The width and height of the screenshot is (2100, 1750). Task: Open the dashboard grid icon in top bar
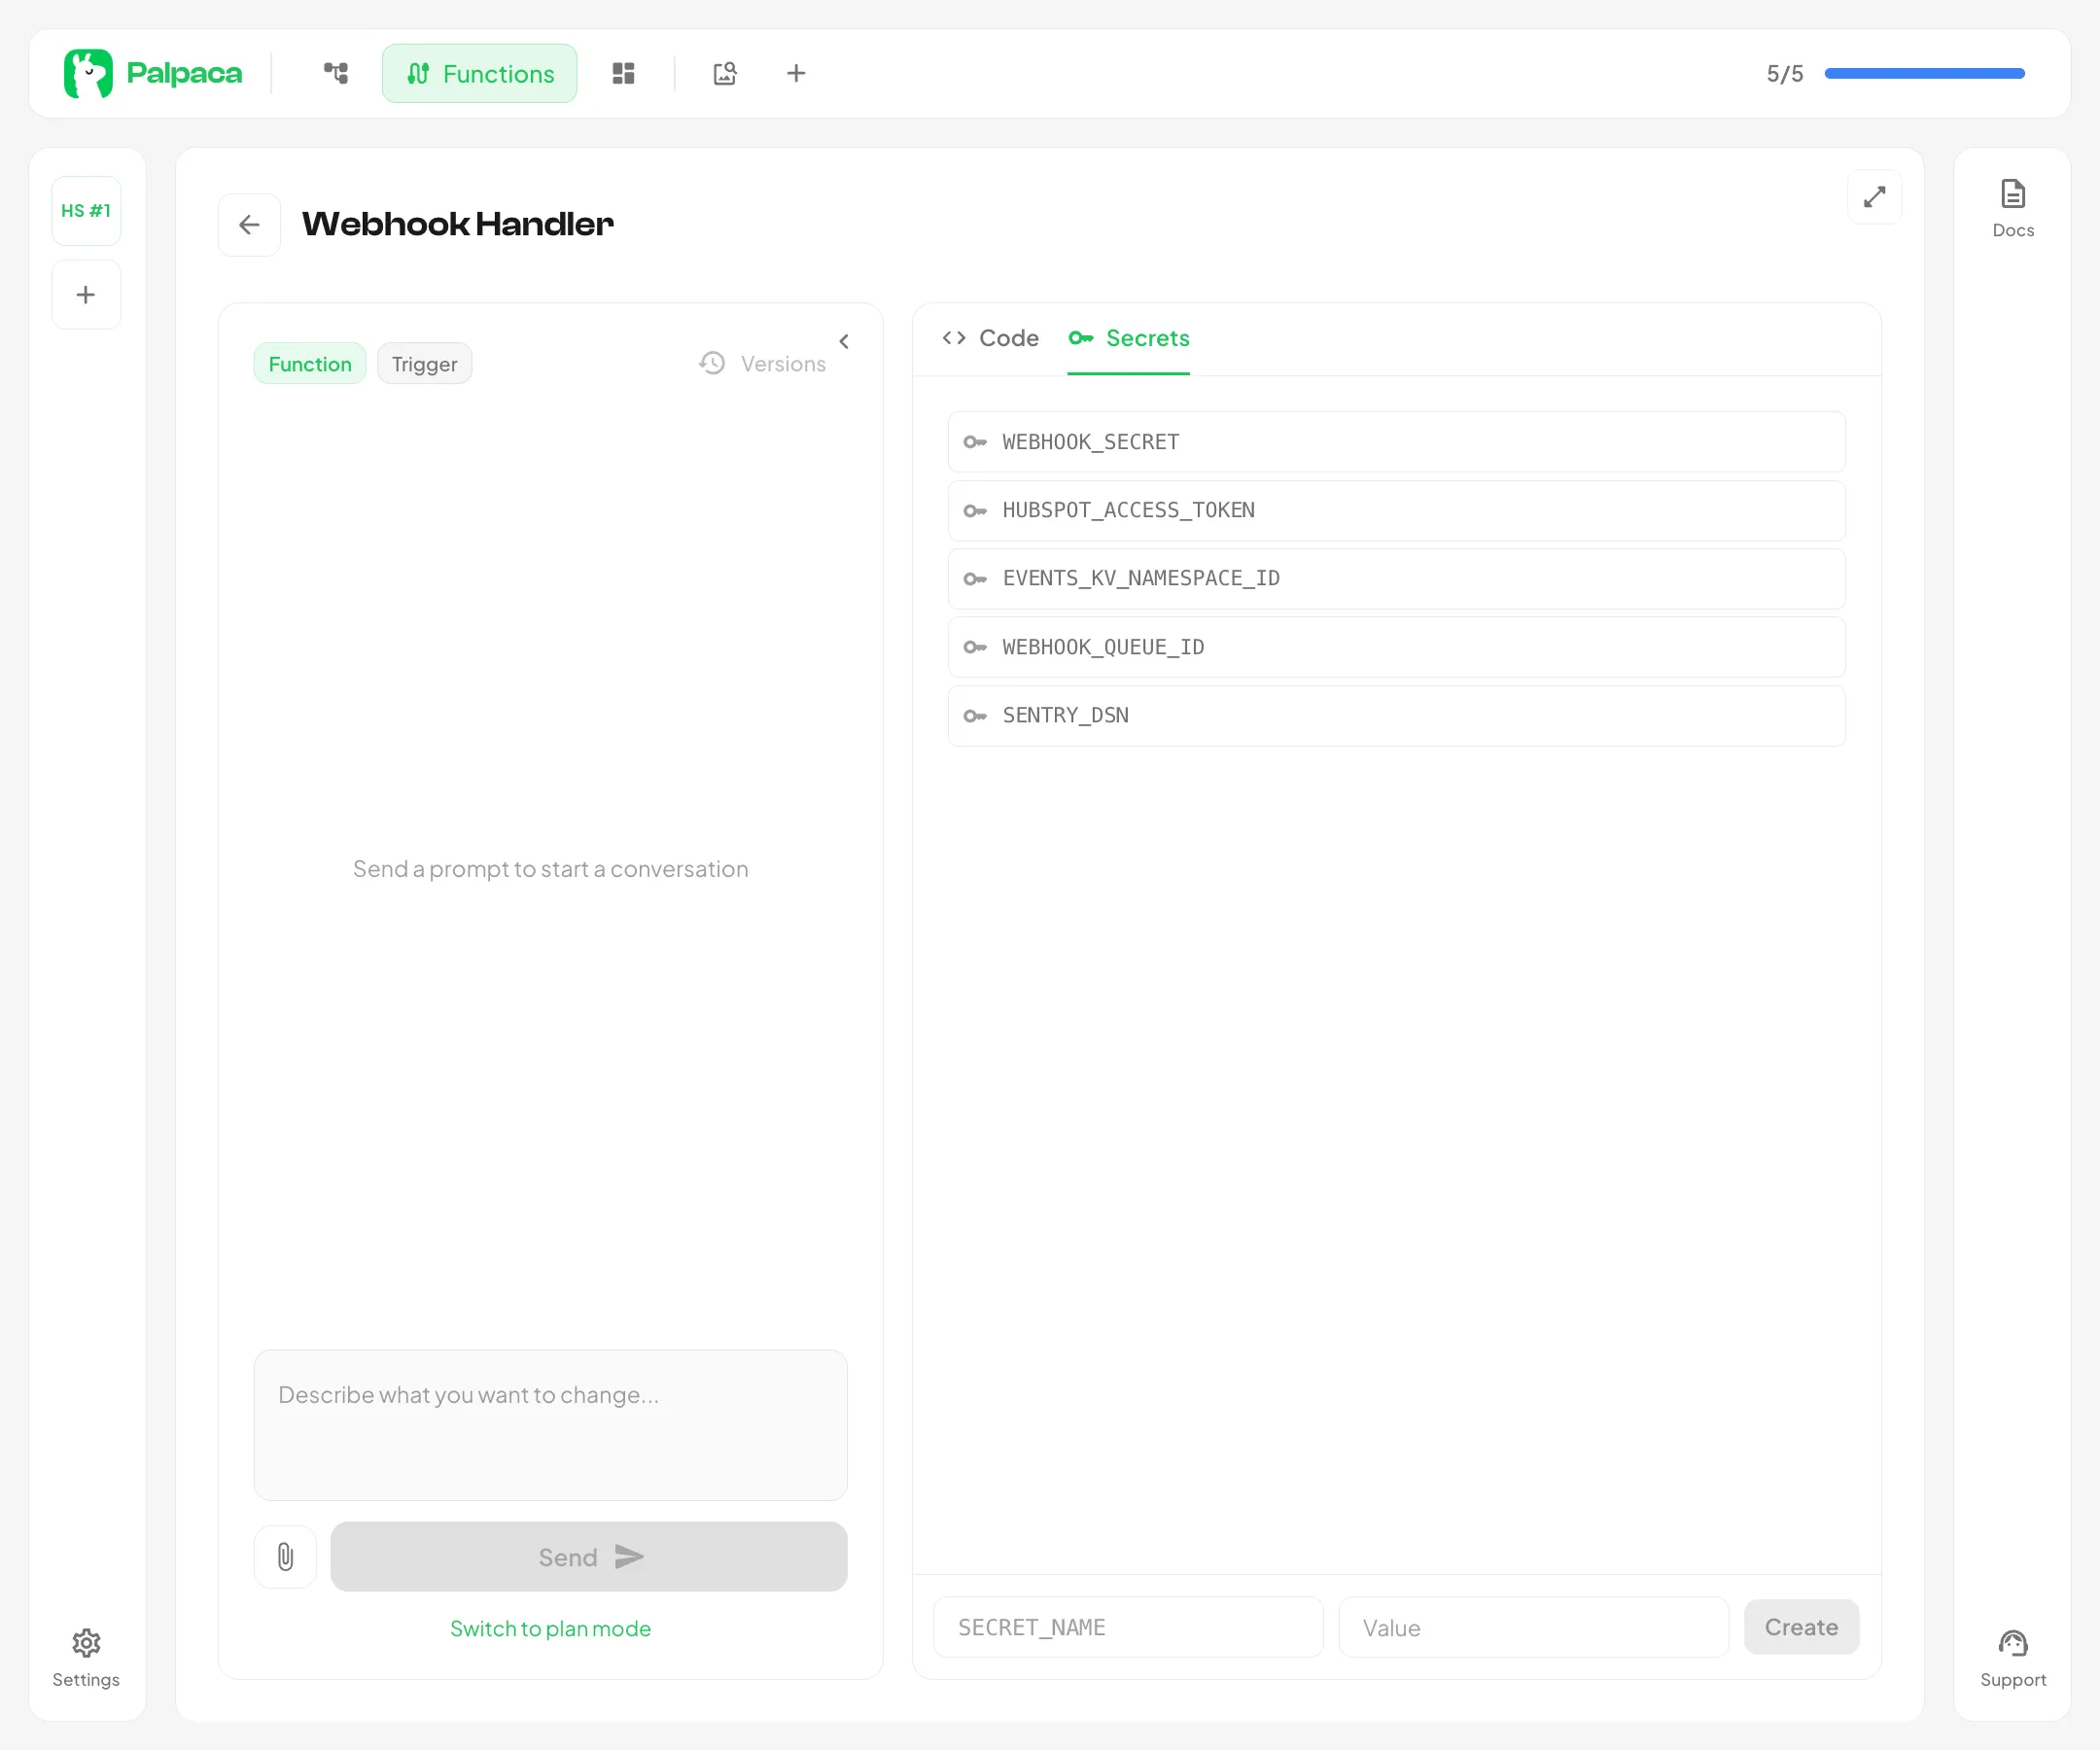click(623, 73)
